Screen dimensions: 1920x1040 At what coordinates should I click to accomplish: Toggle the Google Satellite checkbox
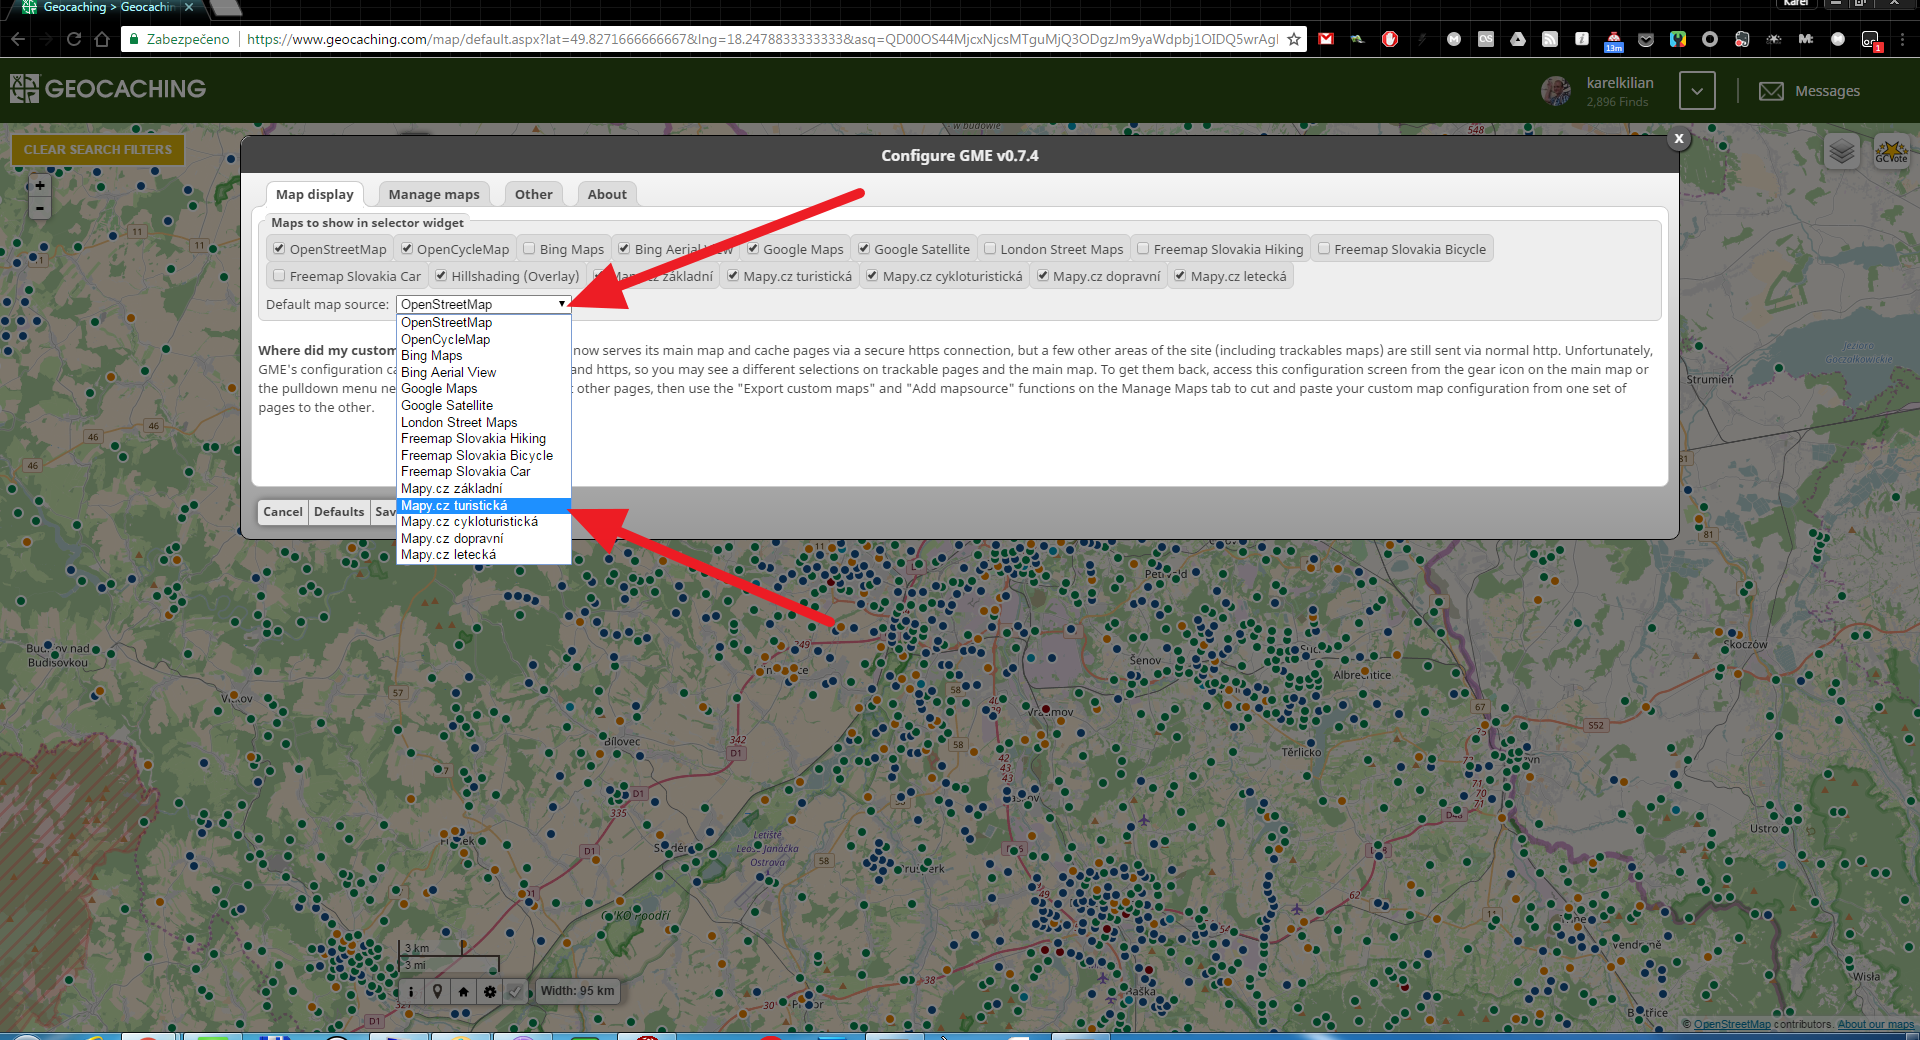(864, 249)
